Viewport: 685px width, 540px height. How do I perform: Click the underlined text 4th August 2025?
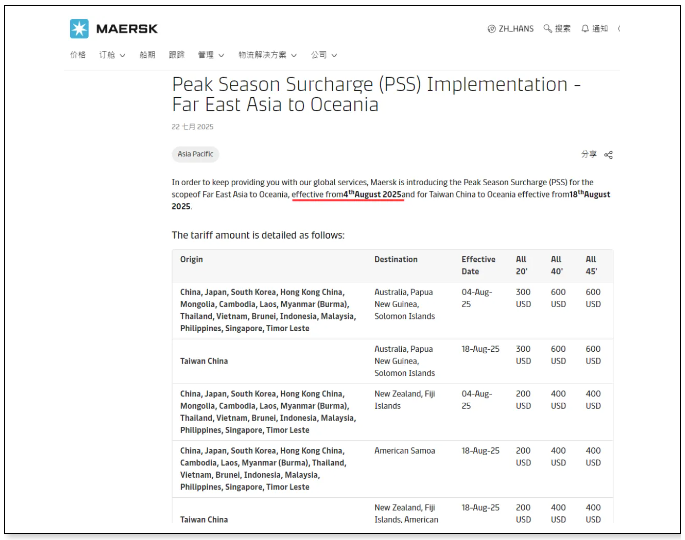[x=372, y=194]
